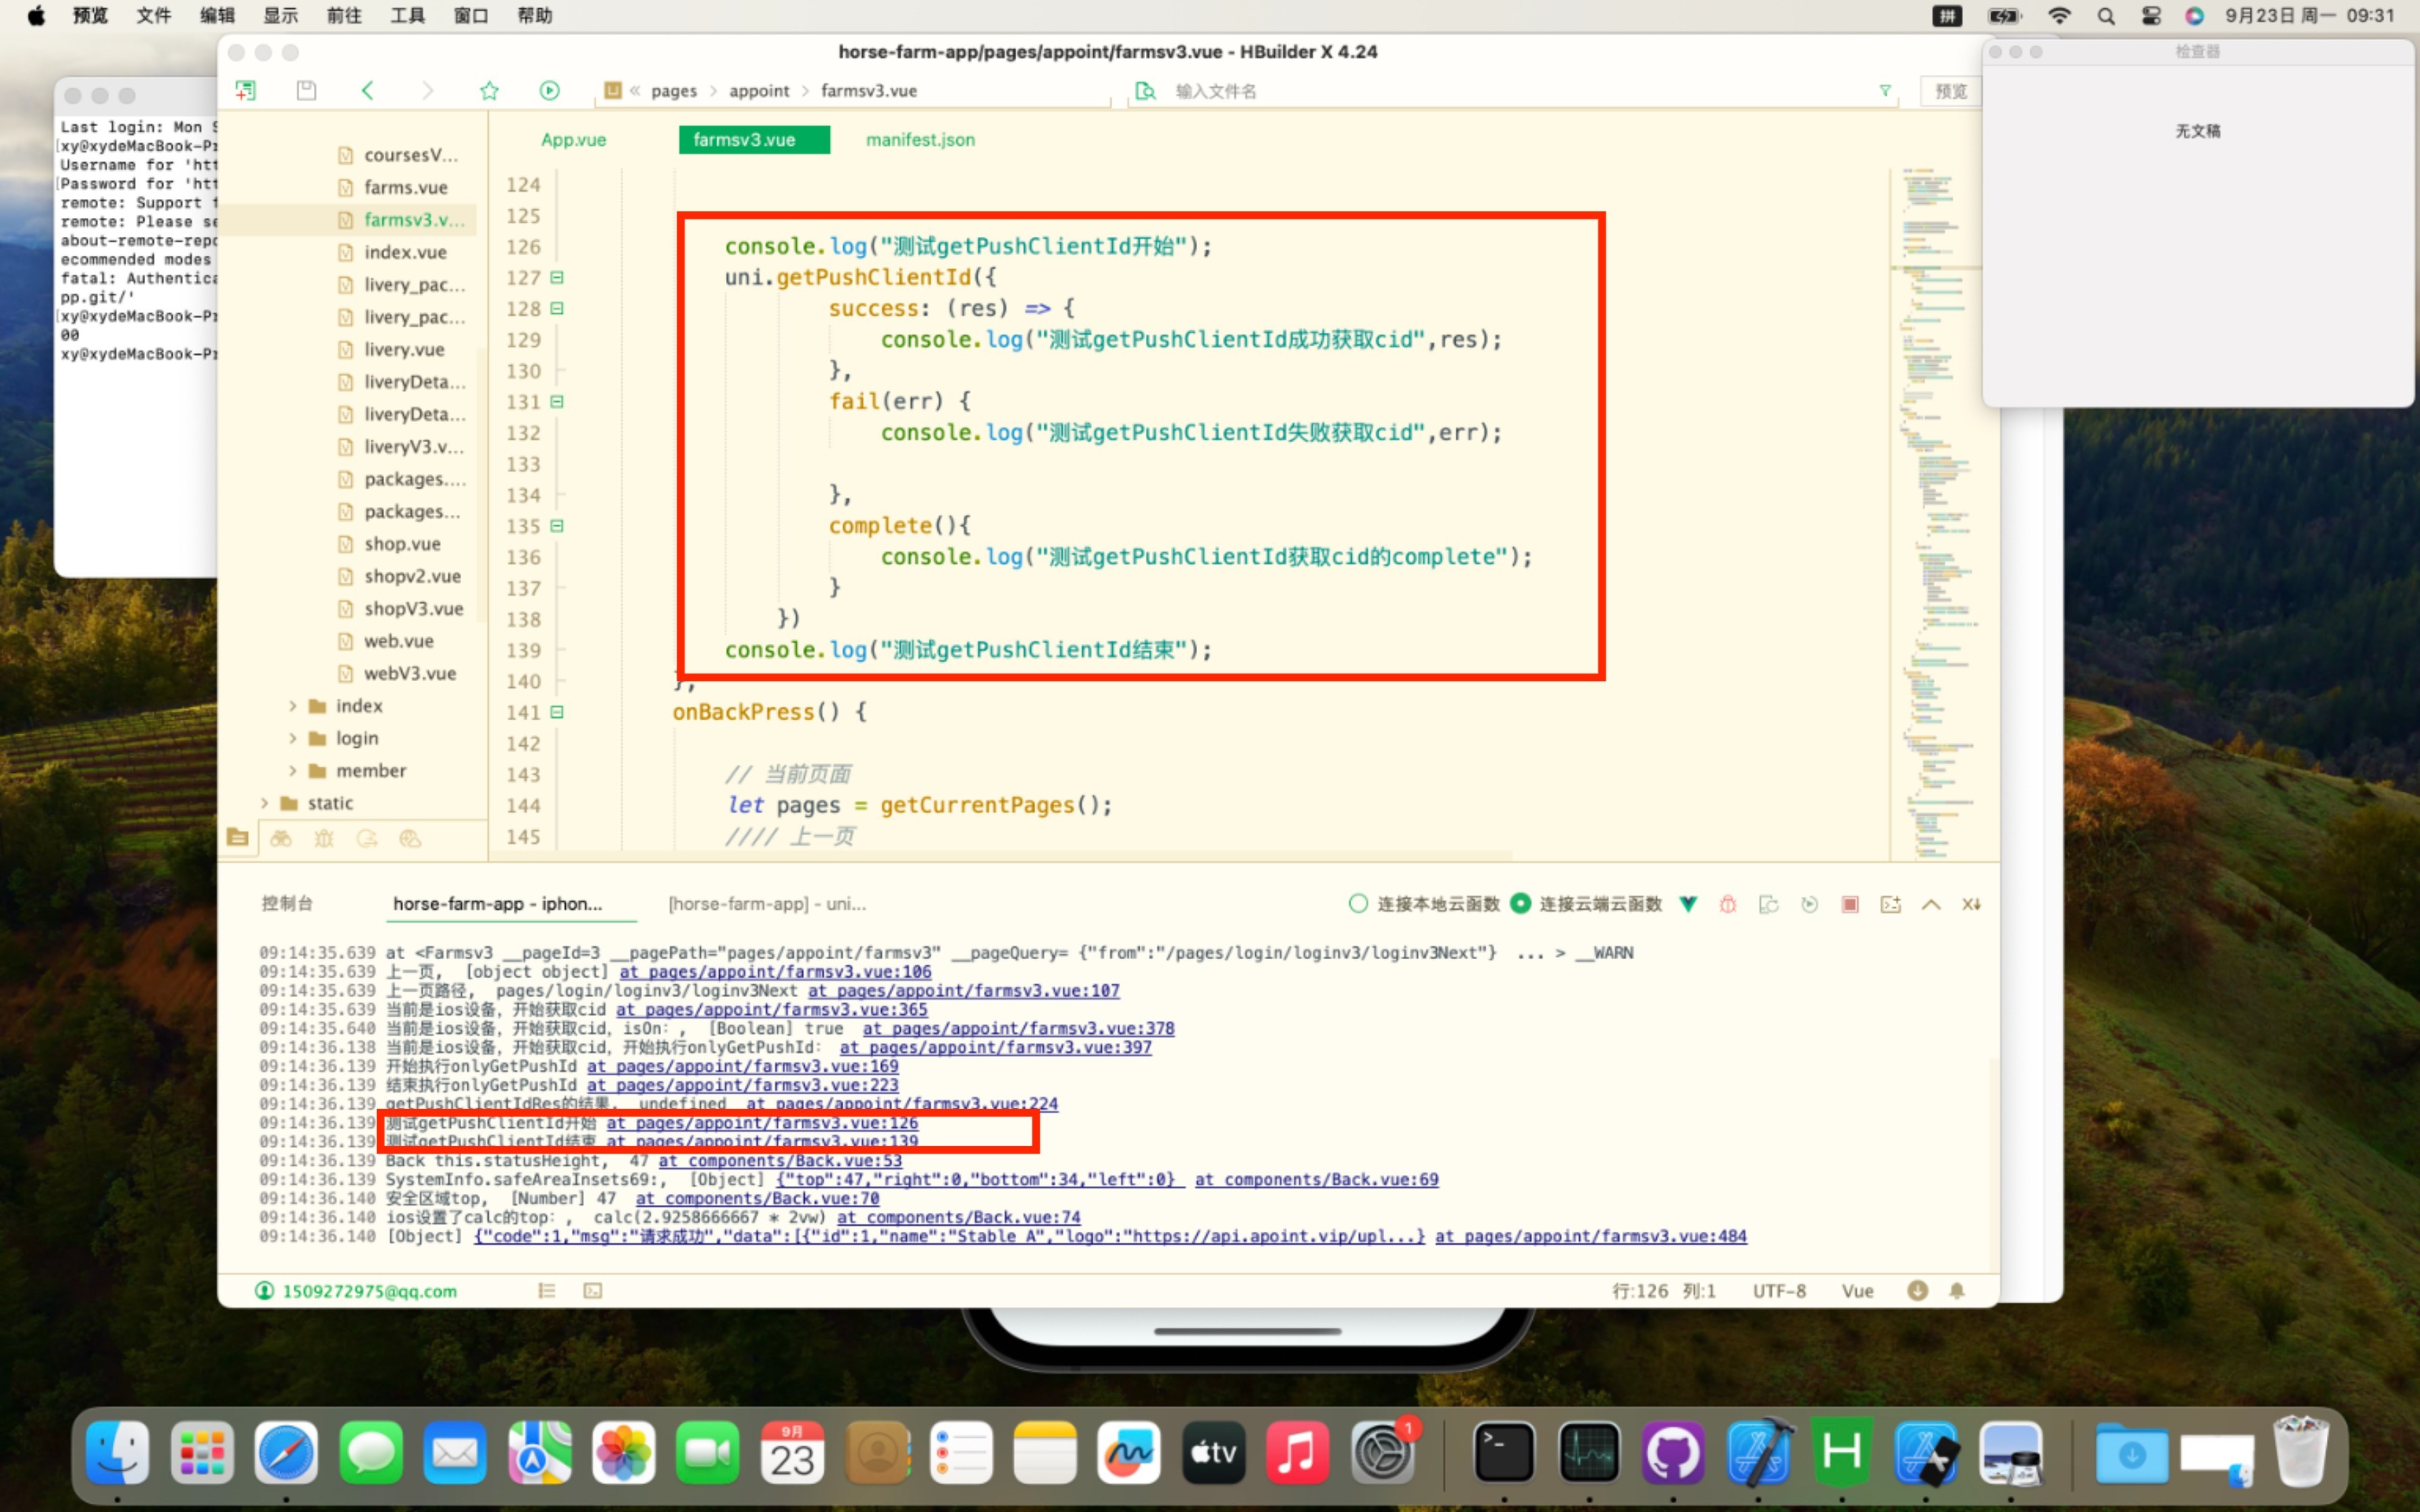Click the new terminal icon in the console toolbar

point(1890,904)
